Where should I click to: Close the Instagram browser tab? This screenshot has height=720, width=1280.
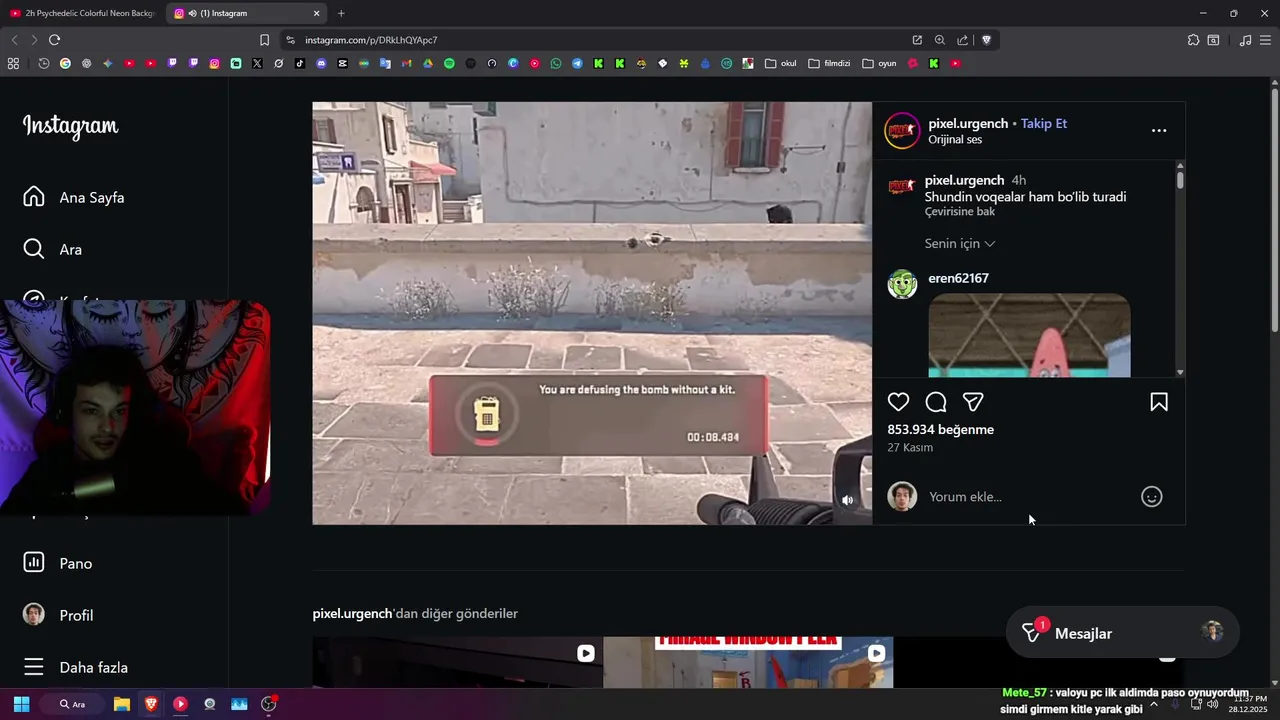tap(317, 13)
